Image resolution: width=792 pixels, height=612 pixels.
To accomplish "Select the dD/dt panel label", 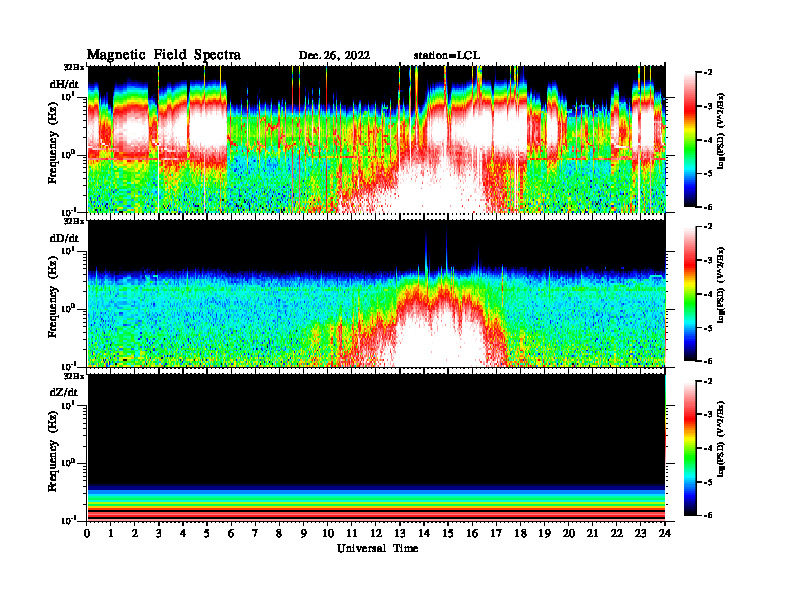I will (64, 238).
